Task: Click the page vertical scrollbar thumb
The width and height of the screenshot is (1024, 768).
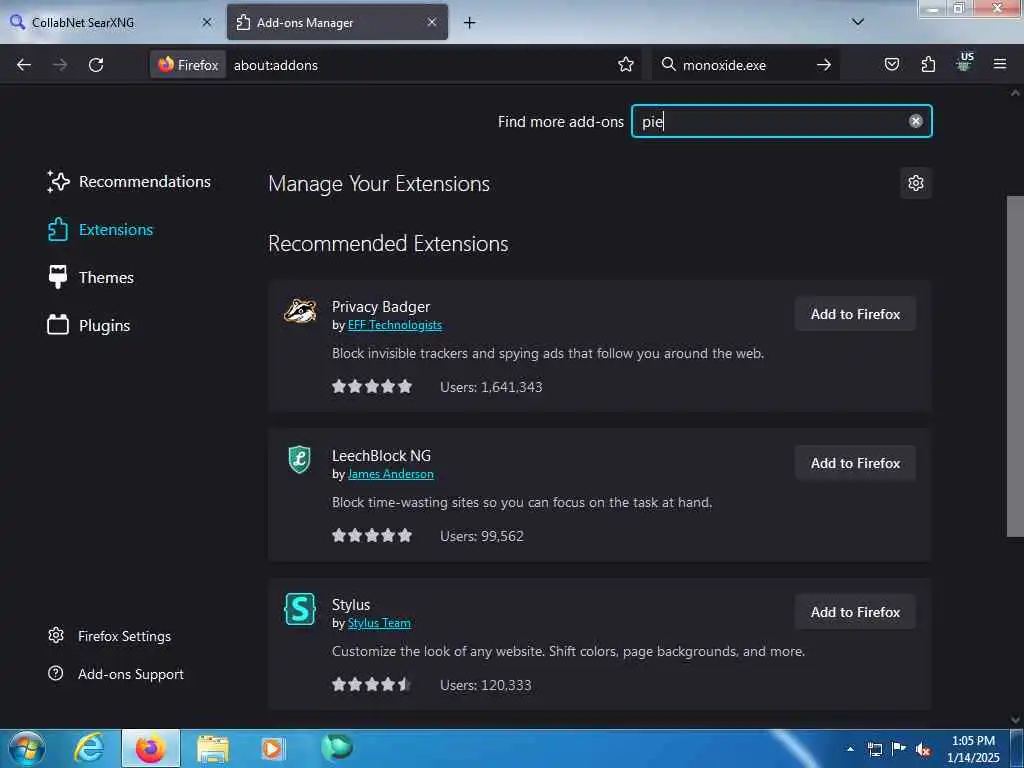Action: pyautogui.click(x=1015, y=366)
